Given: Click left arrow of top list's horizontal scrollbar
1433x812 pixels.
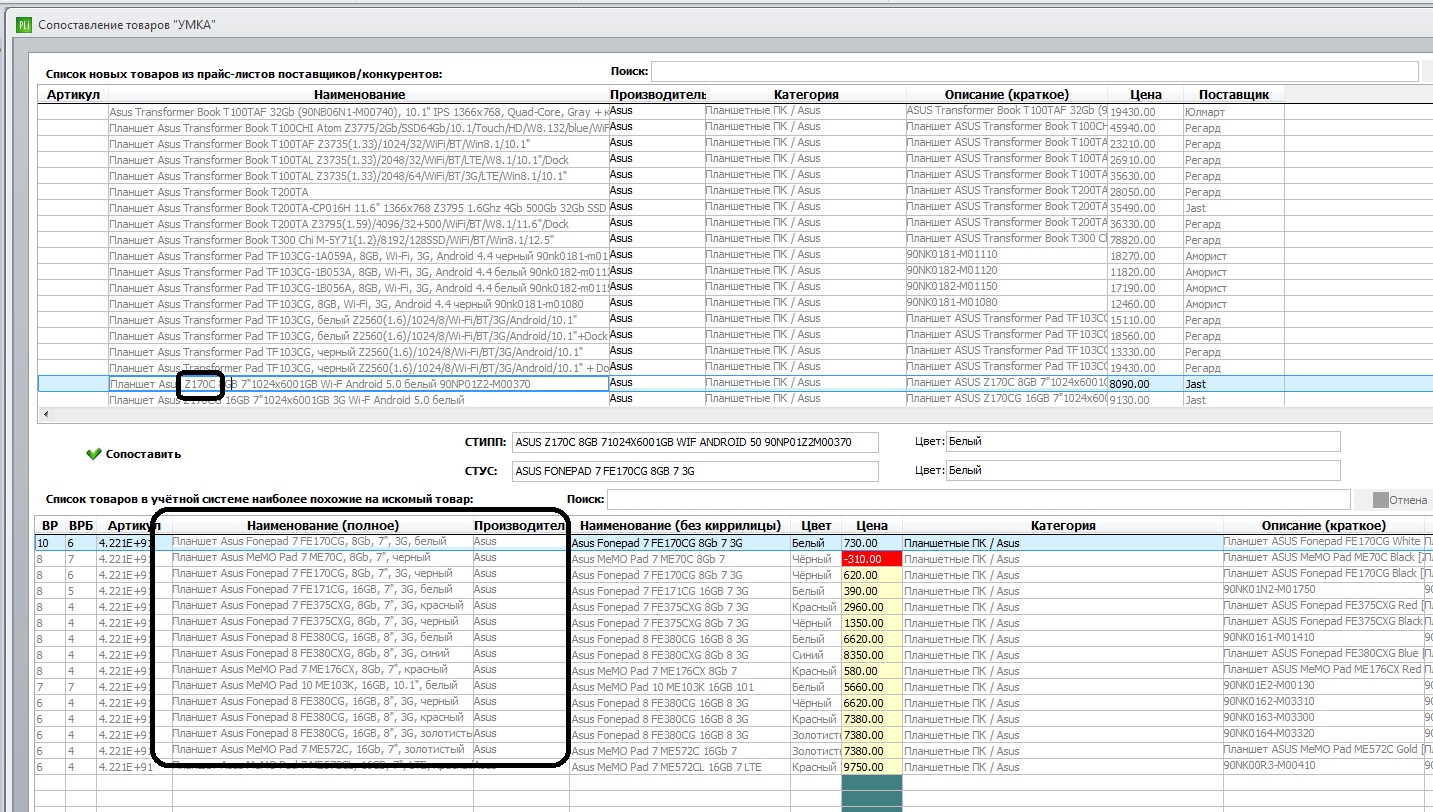Looking at the screenshot, I should point(44,414).
